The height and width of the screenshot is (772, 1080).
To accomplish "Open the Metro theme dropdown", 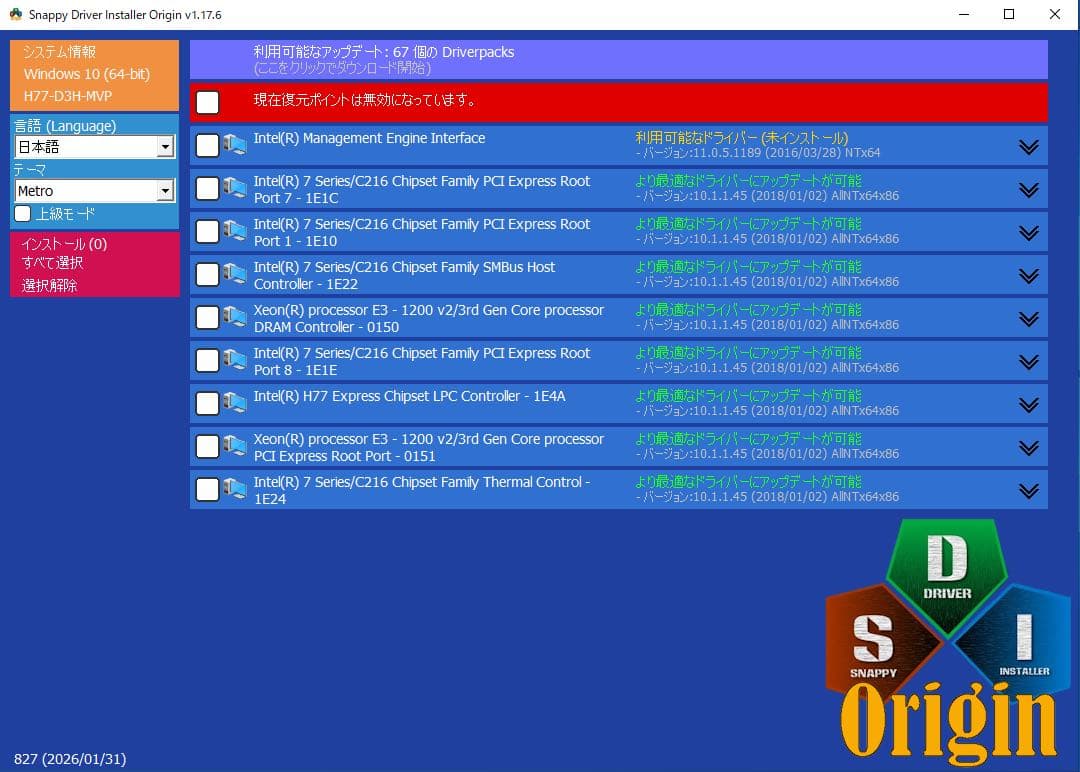I will (x=95, y=191).
